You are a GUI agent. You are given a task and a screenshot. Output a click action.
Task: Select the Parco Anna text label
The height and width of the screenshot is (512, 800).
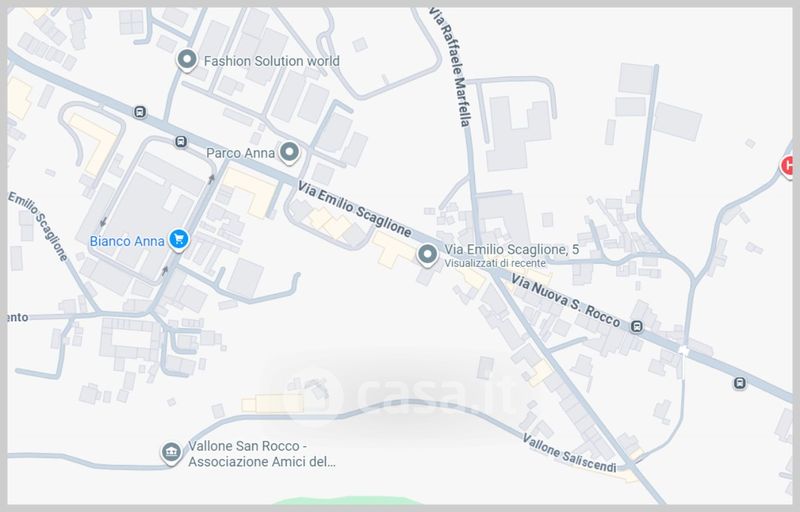(240, 153)
